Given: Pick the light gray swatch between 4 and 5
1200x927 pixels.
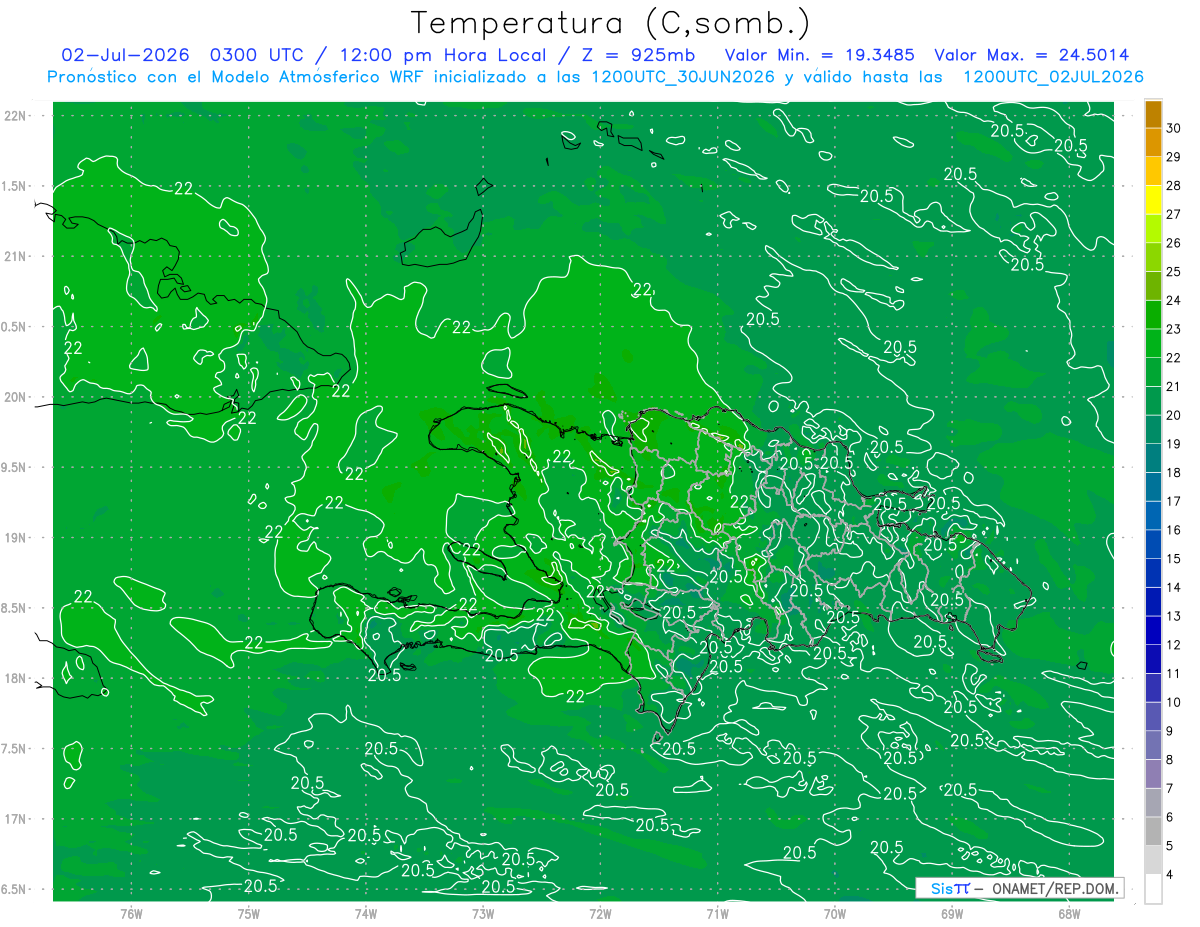Looking at the screenshot, I should (1153, 860).
